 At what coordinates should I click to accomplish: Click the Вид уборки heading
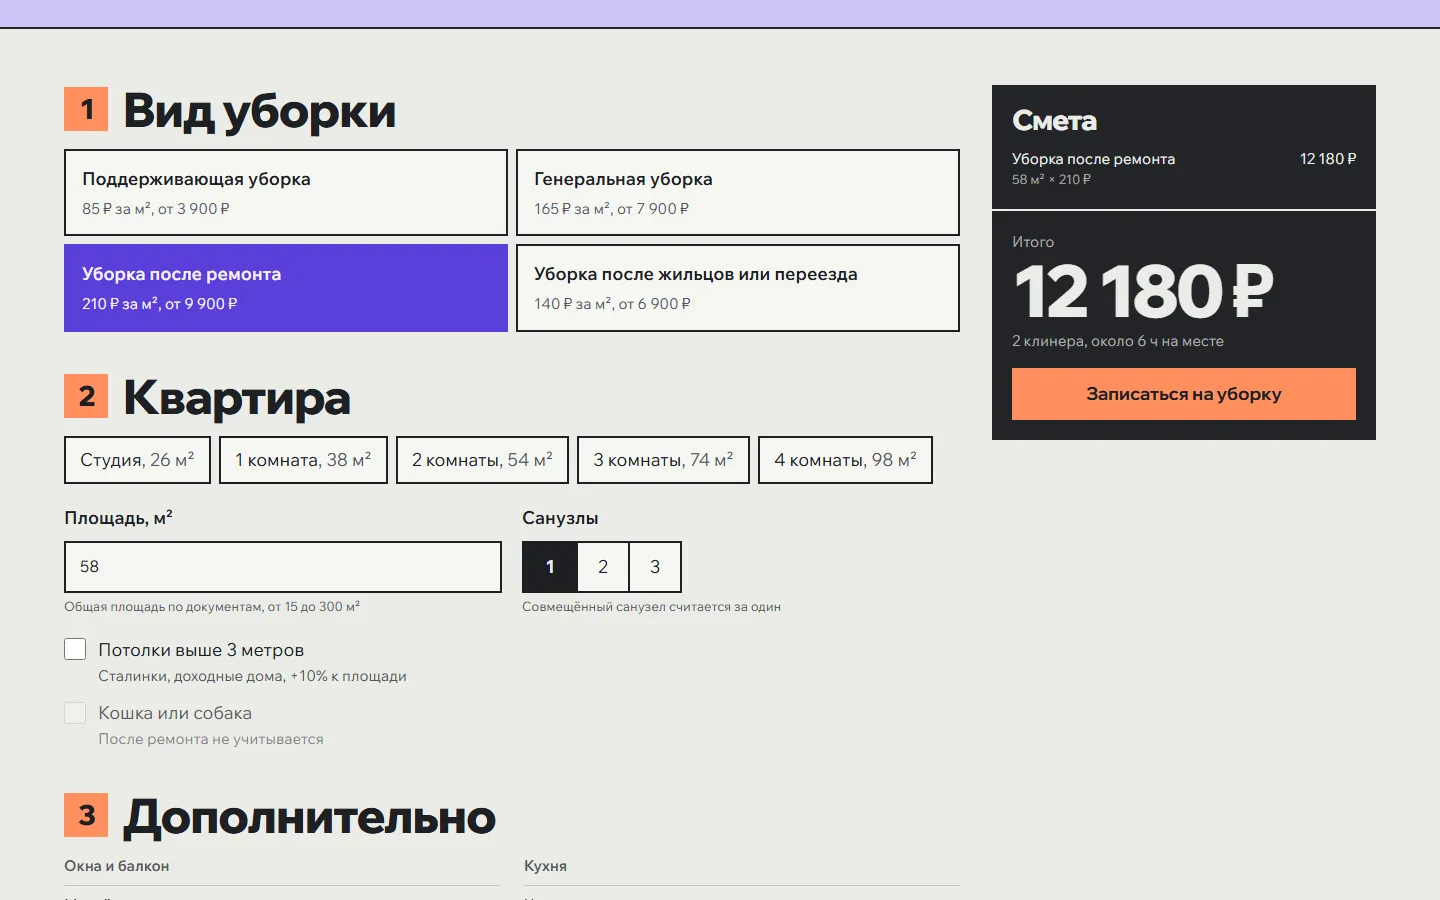pyautogui.click(x=259, y=110)
